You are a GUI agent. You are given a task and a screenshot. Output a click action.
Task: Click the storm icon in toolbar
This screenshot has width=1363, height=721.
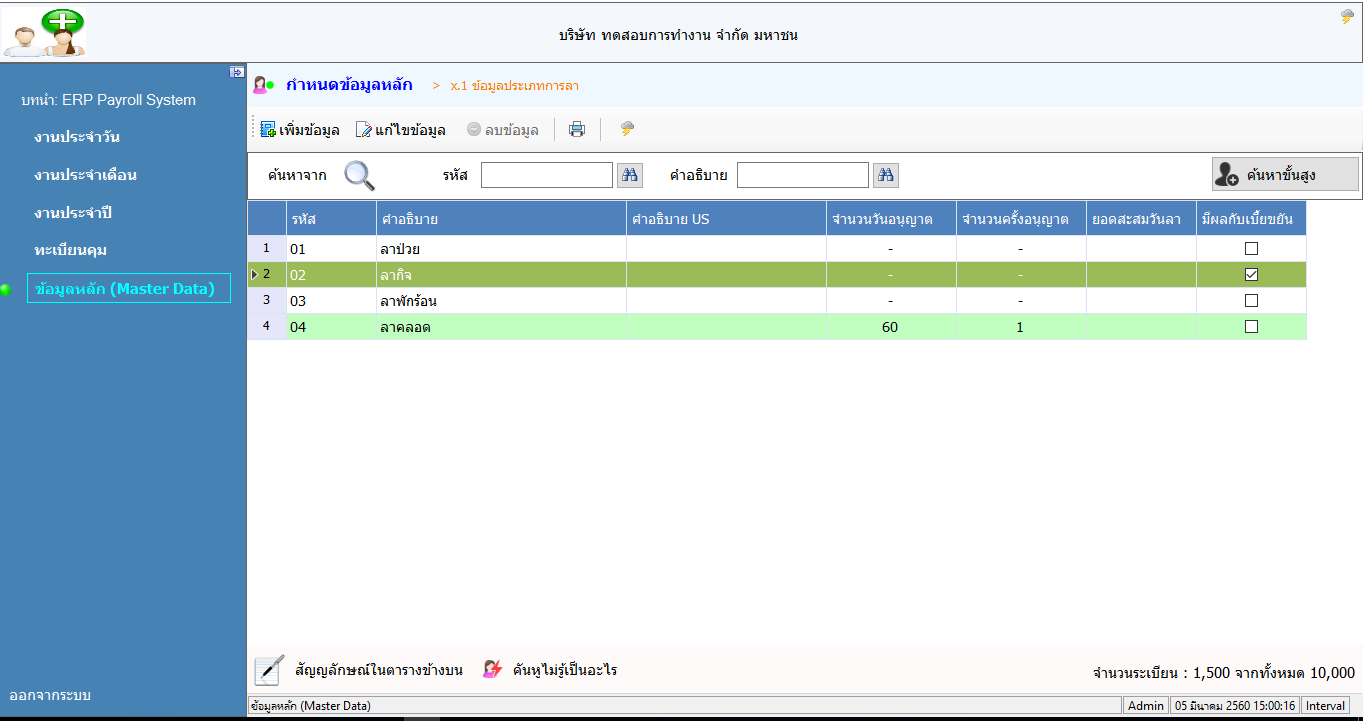coord(627,129)
